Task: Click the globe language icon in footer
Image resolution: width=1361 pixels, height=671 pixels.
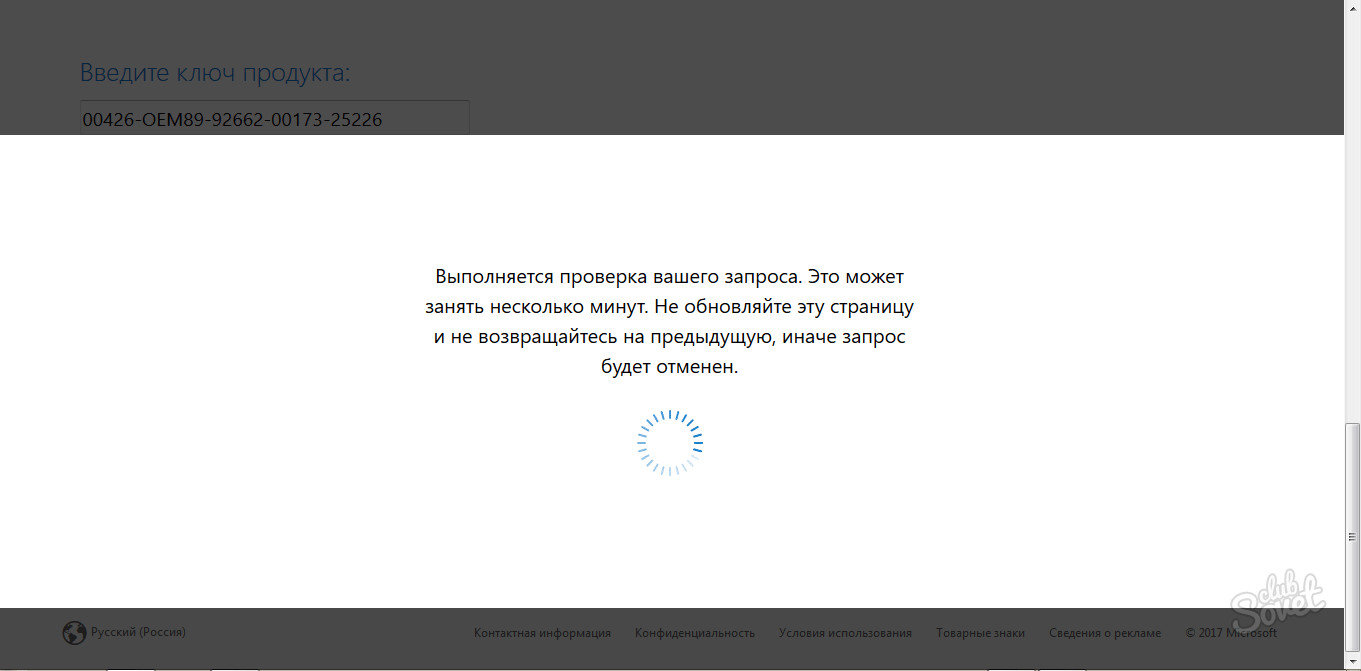Action: point(74,633)
